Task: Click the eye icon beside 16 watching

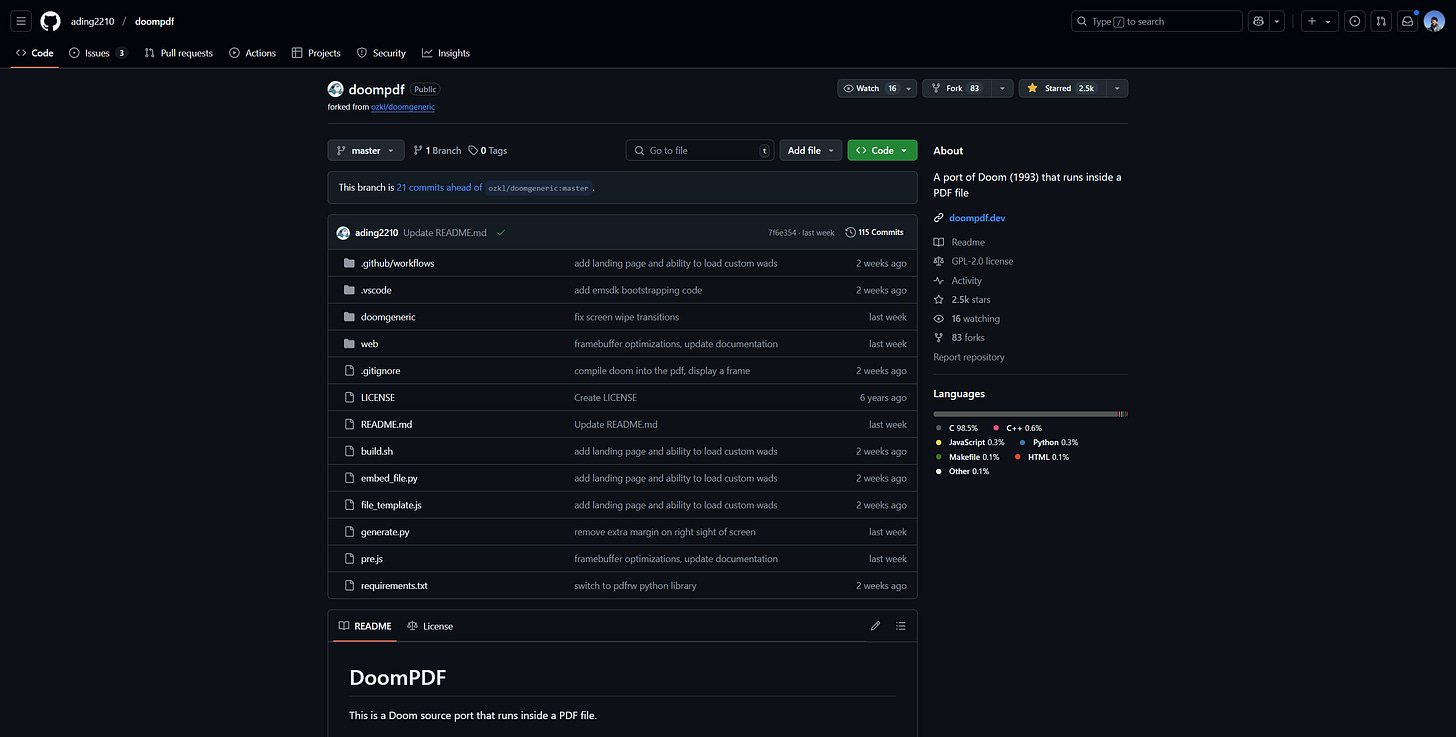Action: [938, 319]
